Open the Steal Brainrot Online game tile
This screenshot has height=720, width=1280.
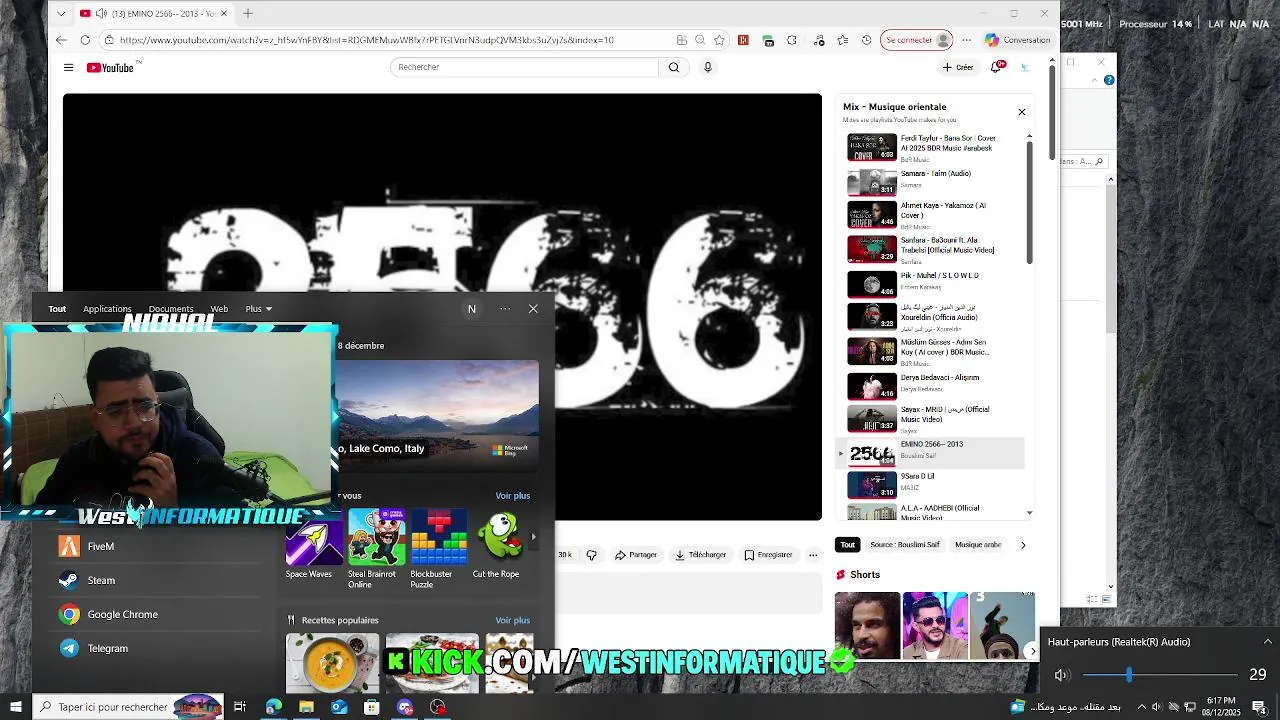(375, 548)
